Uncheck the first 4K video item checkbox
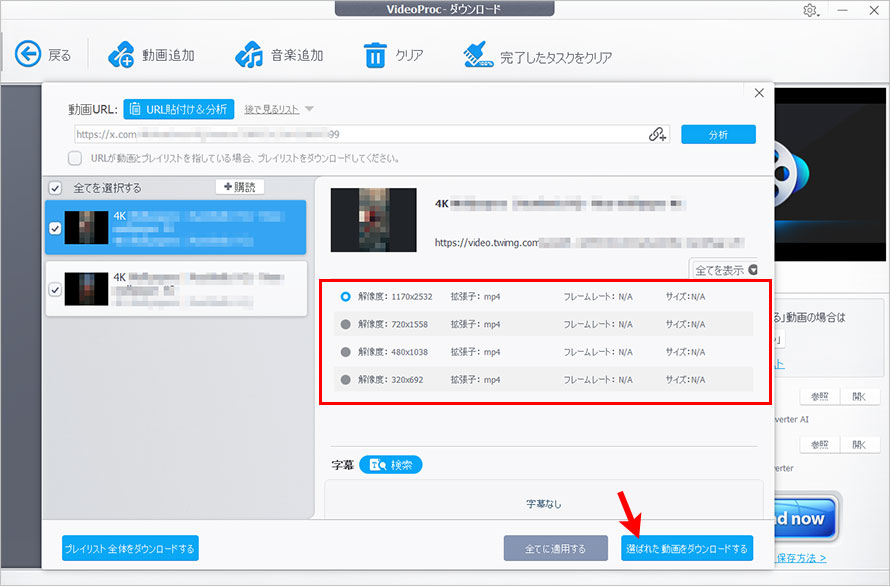This screenshot has height=586, width=890. click(55, 228)
